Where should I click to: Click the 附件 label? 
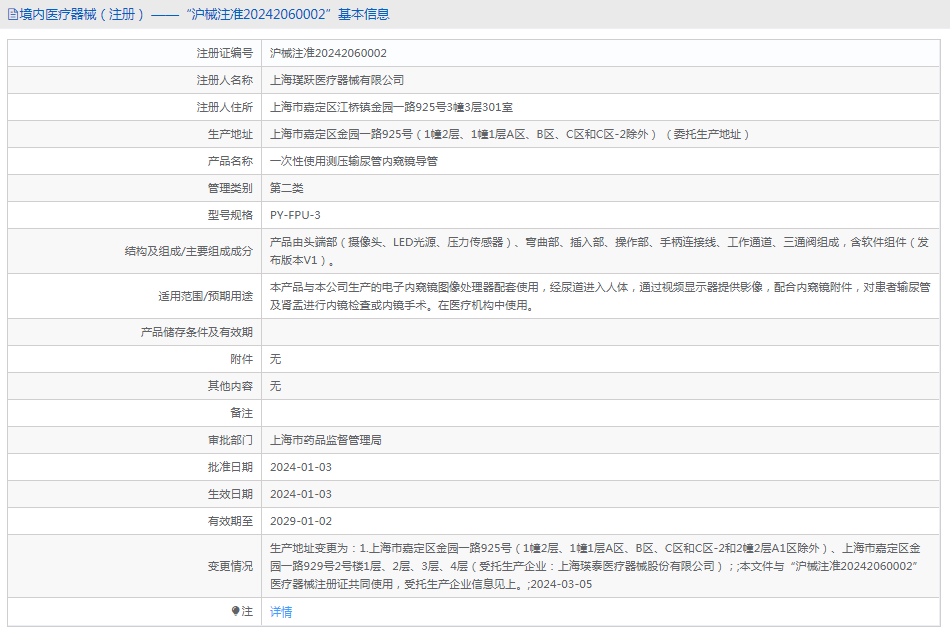click(242, 359)
